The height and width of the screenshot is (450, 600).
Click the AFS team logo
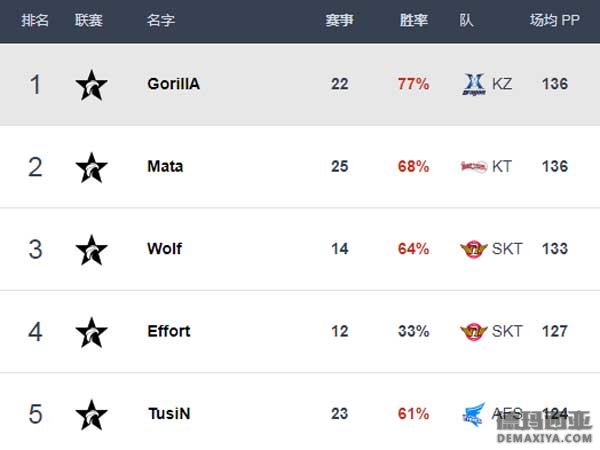point(474,414)
